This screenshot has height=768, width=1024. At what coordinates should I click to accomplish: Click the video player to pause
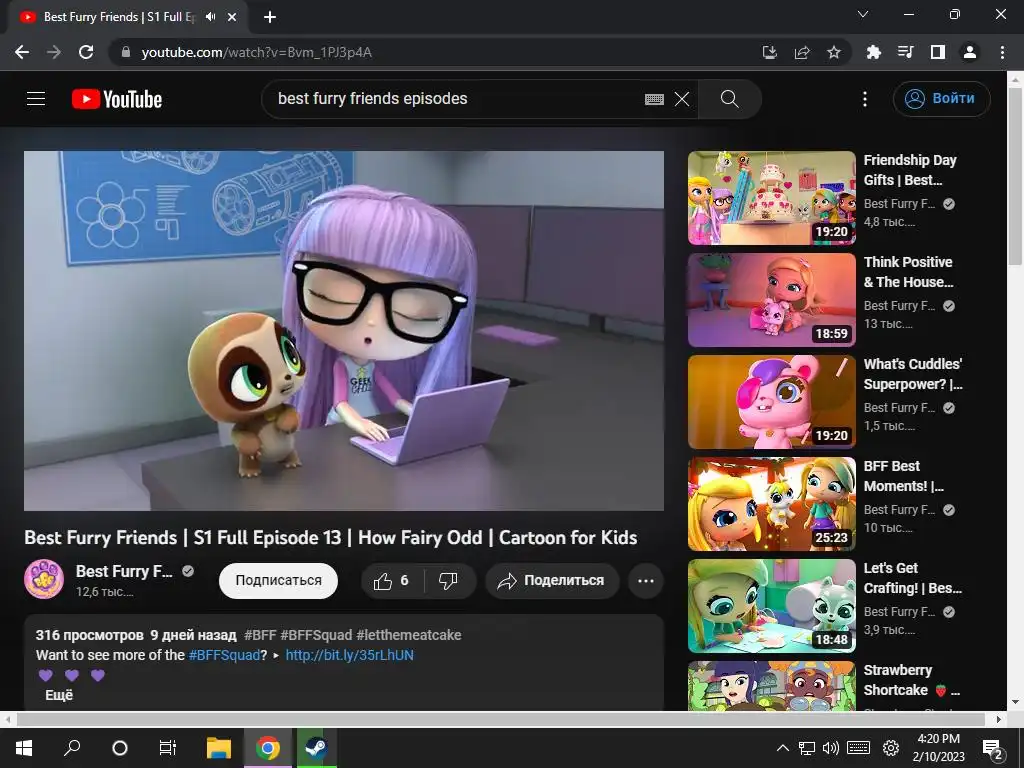point(344,330)
